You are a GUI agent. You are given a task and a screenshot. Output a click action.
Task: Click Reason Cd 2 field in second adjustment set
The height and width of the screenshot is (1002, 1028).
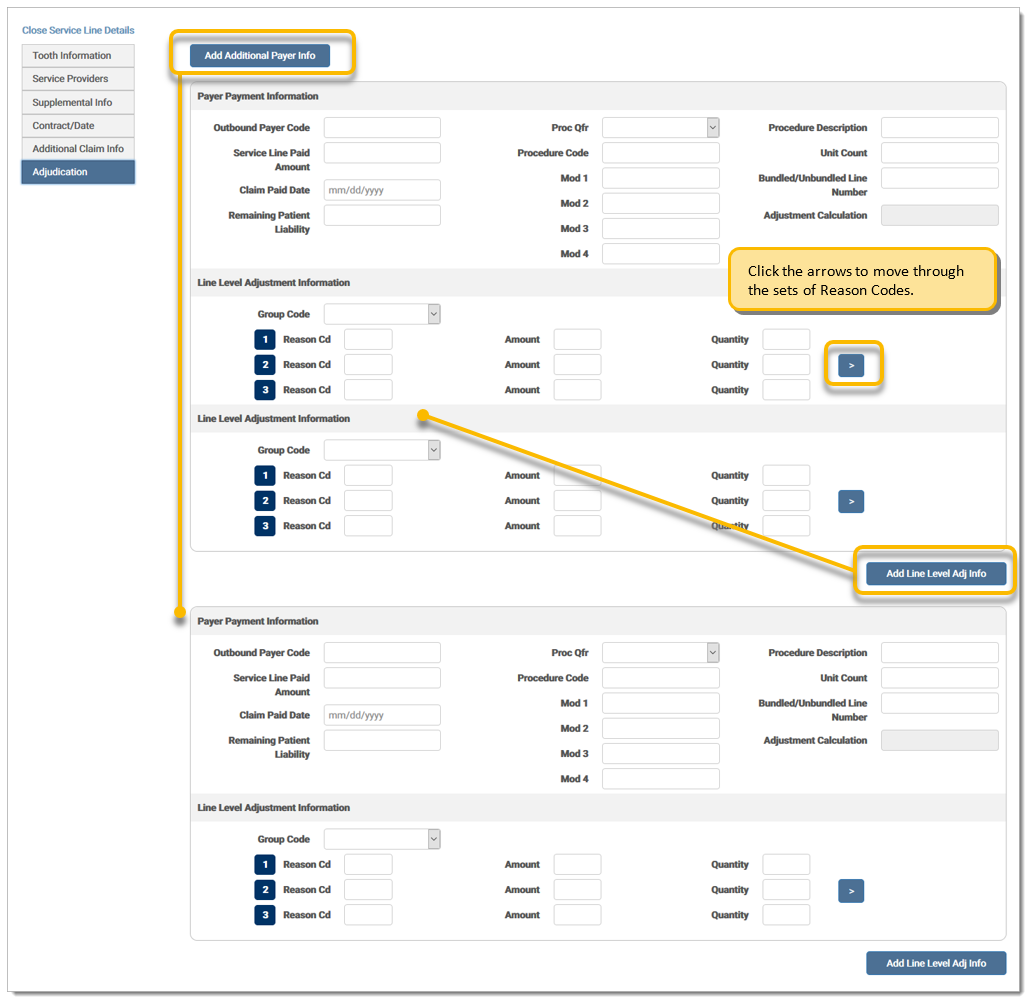point(368,500)
